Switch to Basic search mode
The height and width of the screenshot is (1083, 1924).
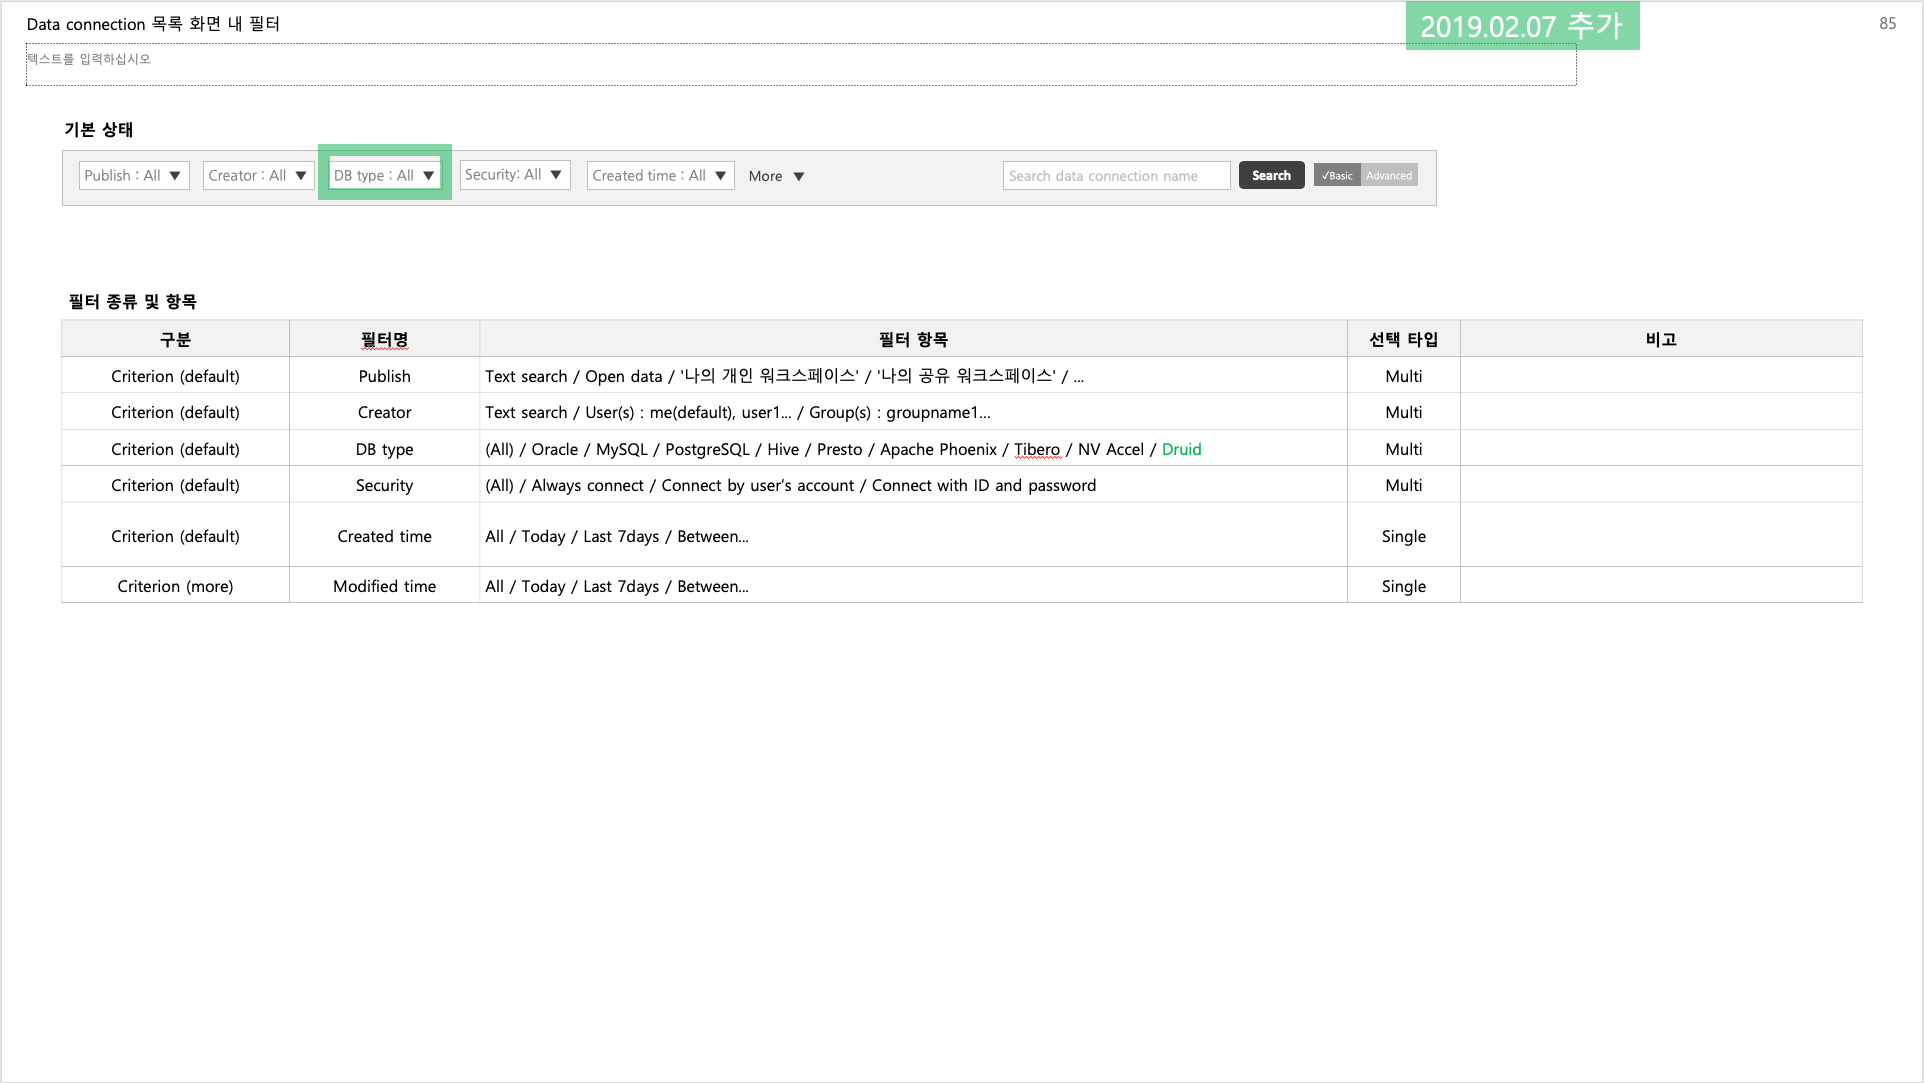1337,175
